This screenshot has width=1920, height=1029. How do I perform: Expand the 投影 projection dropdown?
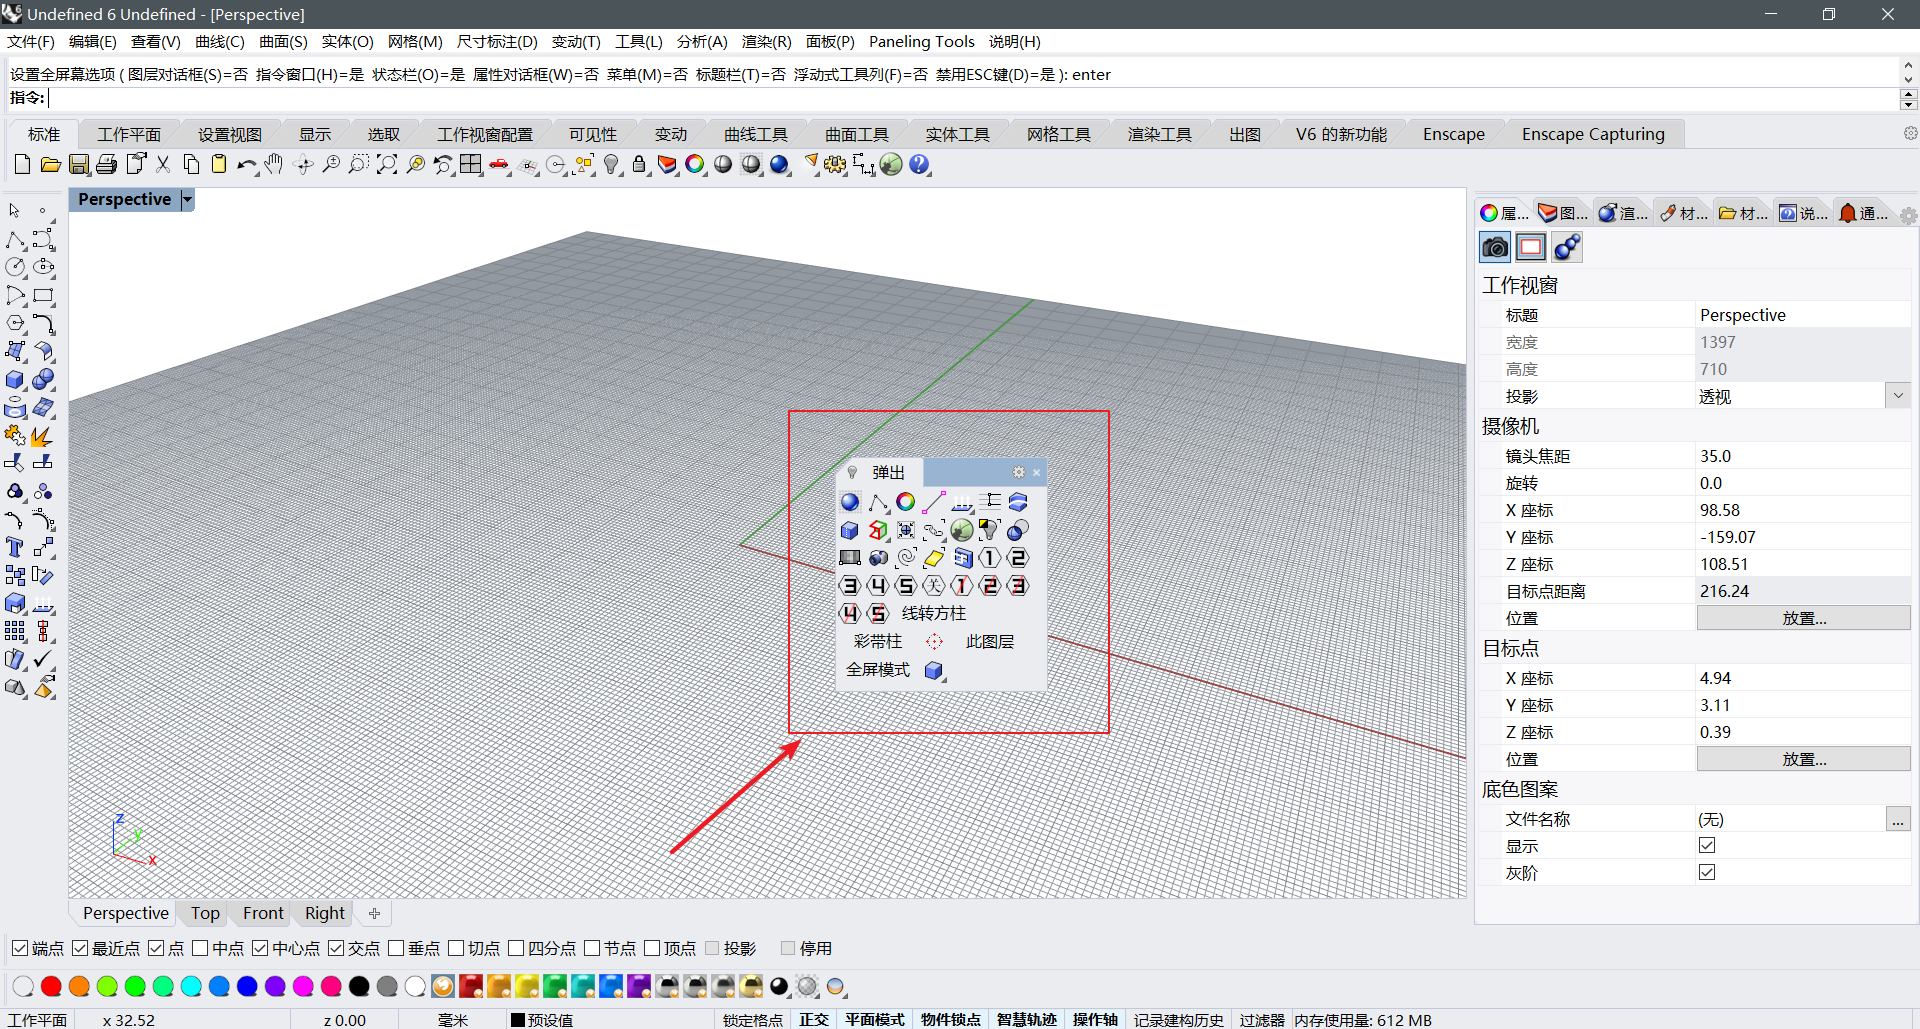pyautogui.click(x=1898, y=396)
